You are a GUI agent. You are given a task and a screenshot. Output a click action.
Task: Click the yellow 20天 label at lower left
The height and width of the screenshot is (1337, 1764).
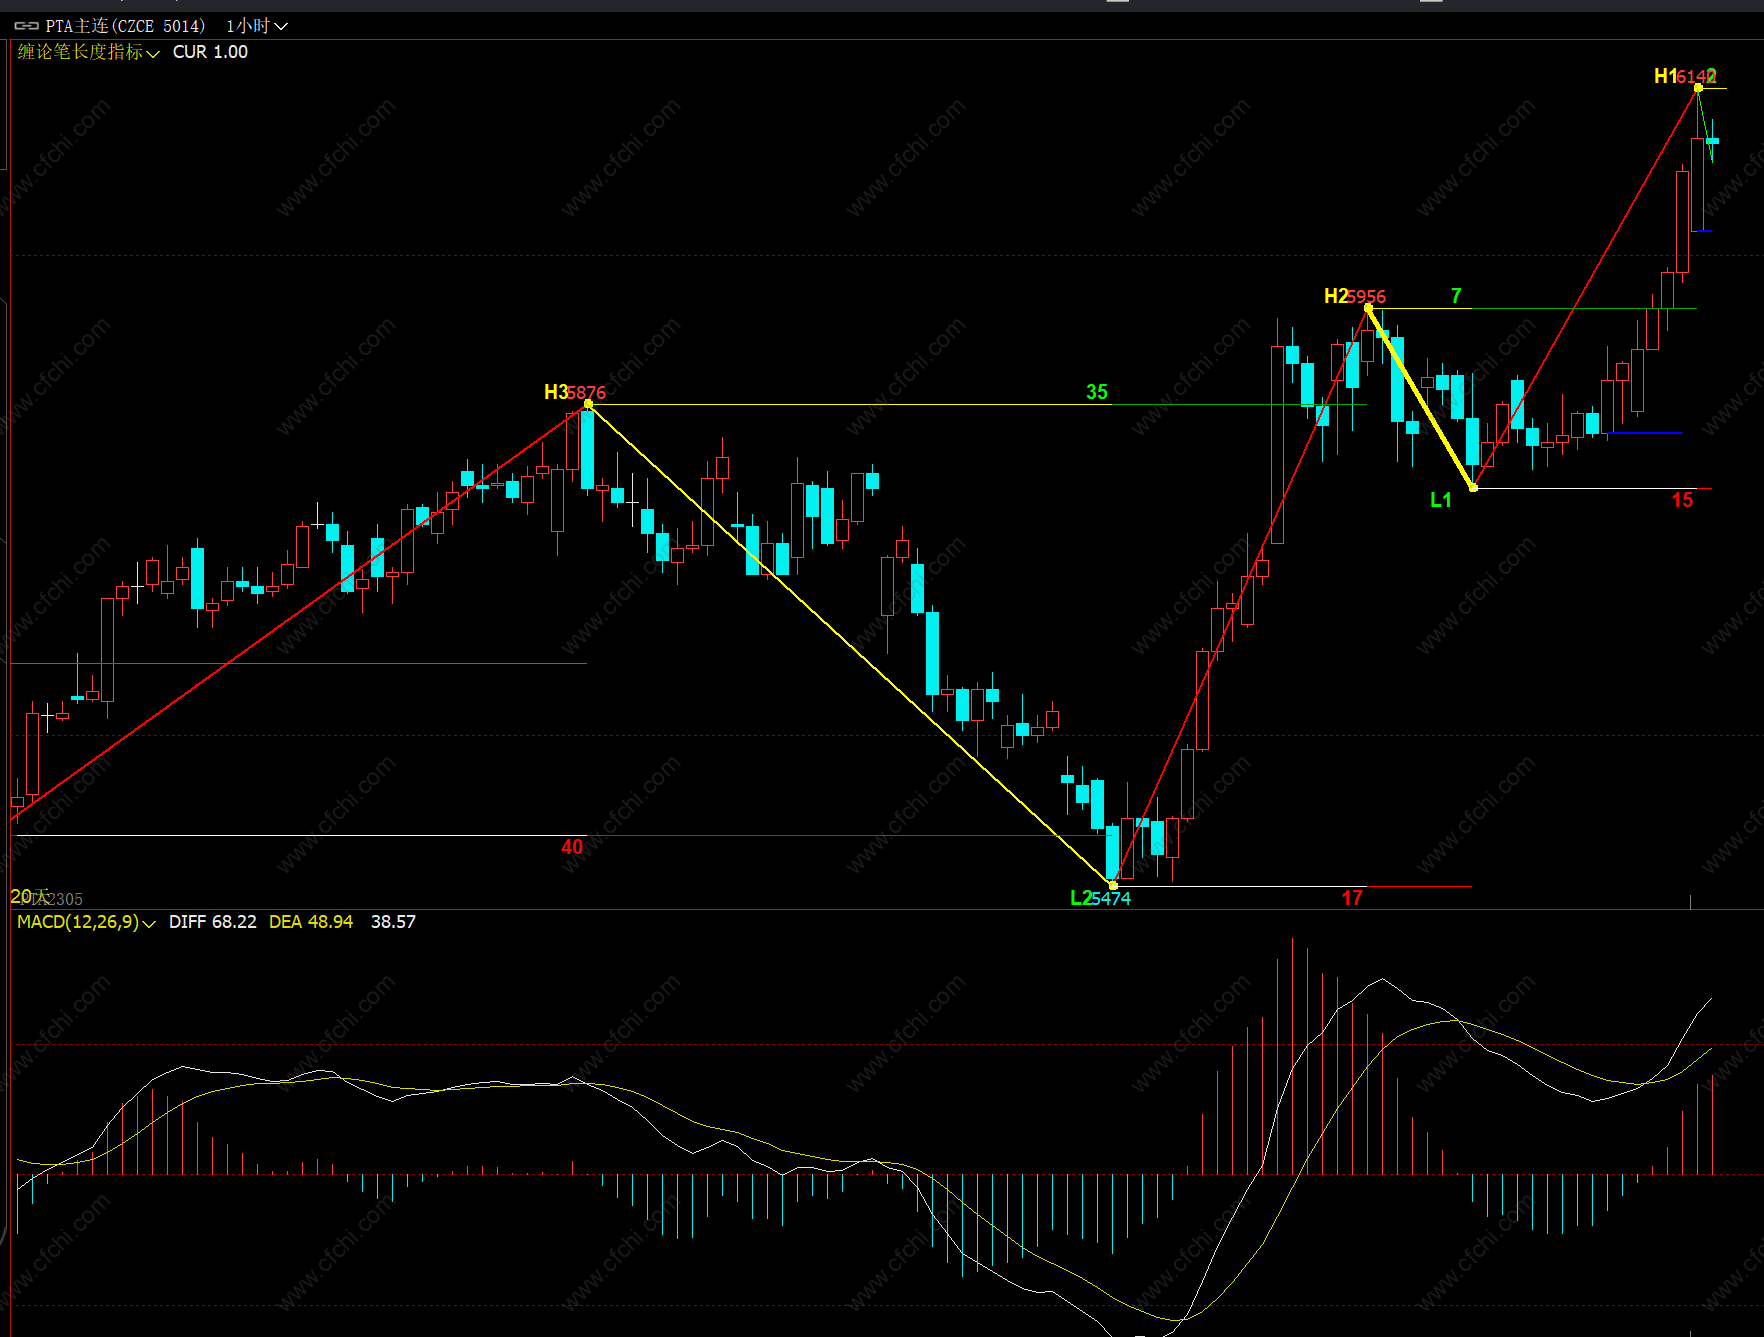point(29,896)
